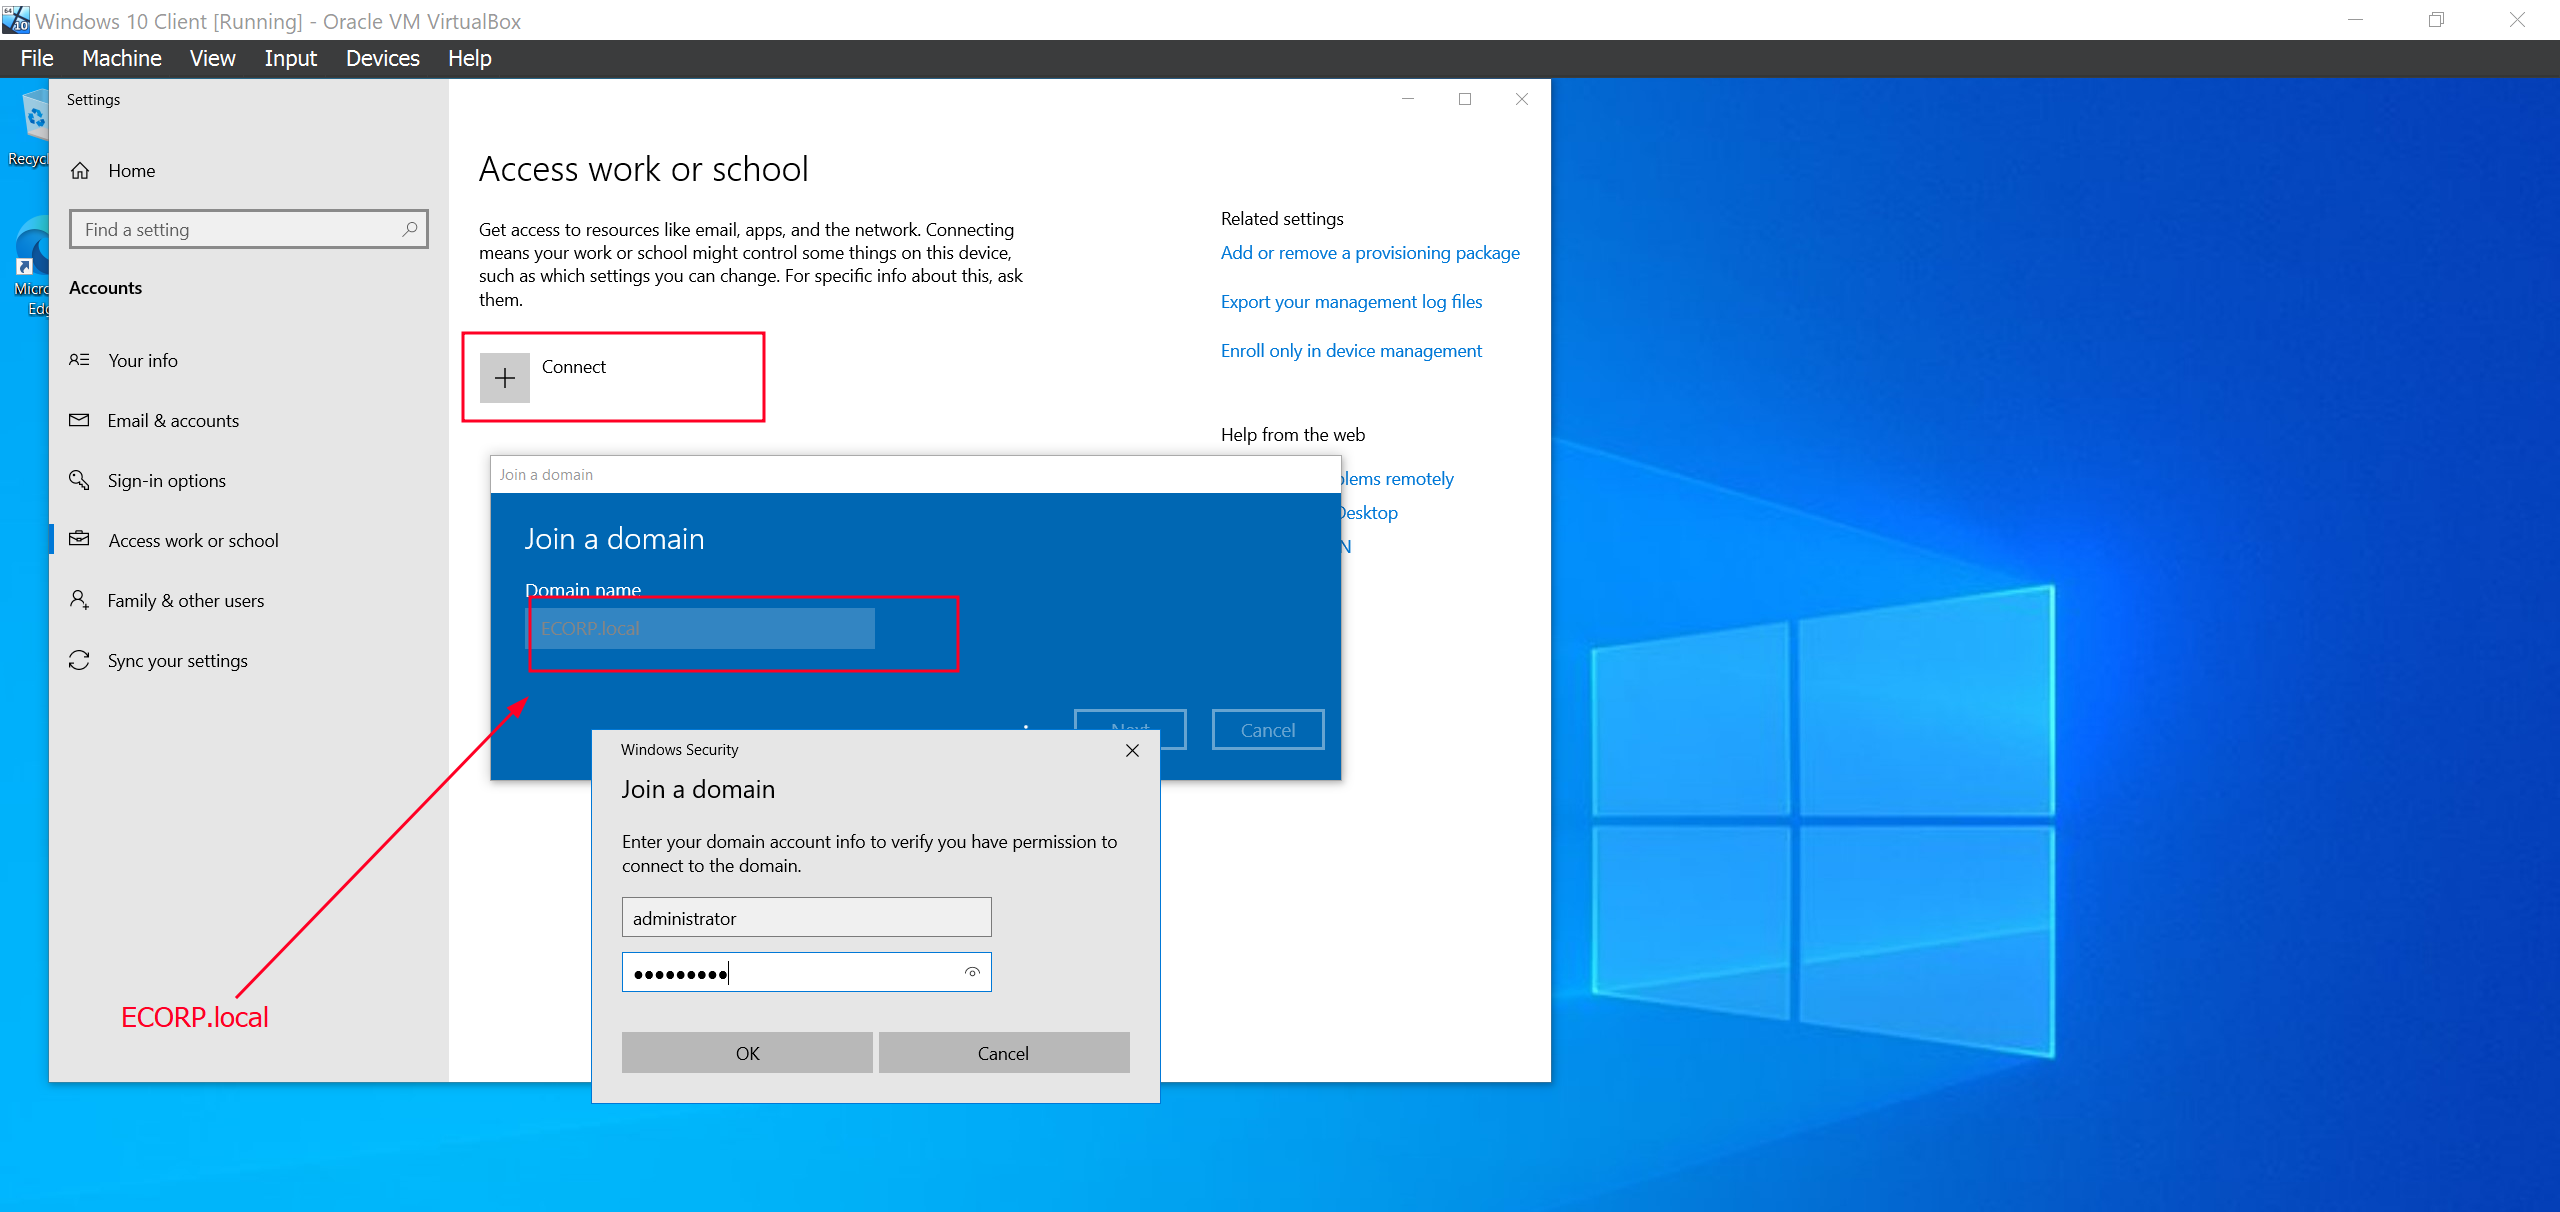The width and height of the screenshot is (2560, 1212).
Task: Open the File menu in VirtualBox
Action: click(37, 58)
